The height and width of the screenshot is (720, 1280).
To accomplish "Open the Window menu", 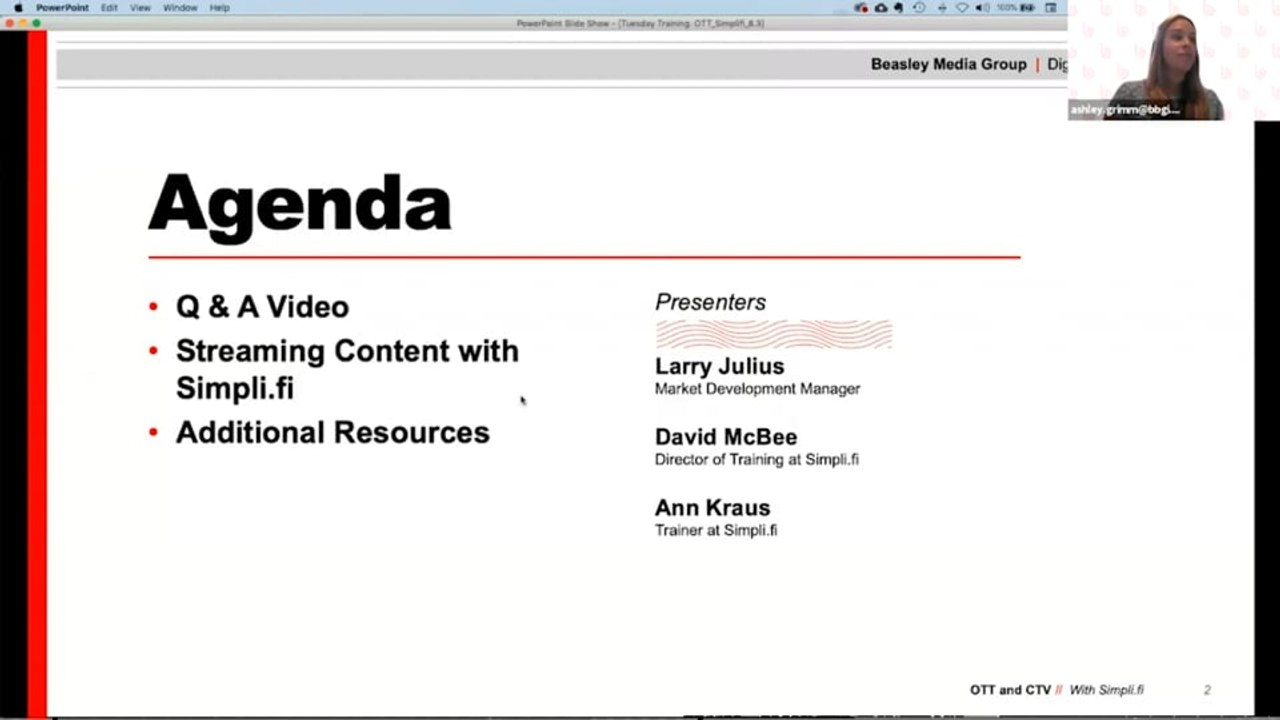I will coord(180,7).
